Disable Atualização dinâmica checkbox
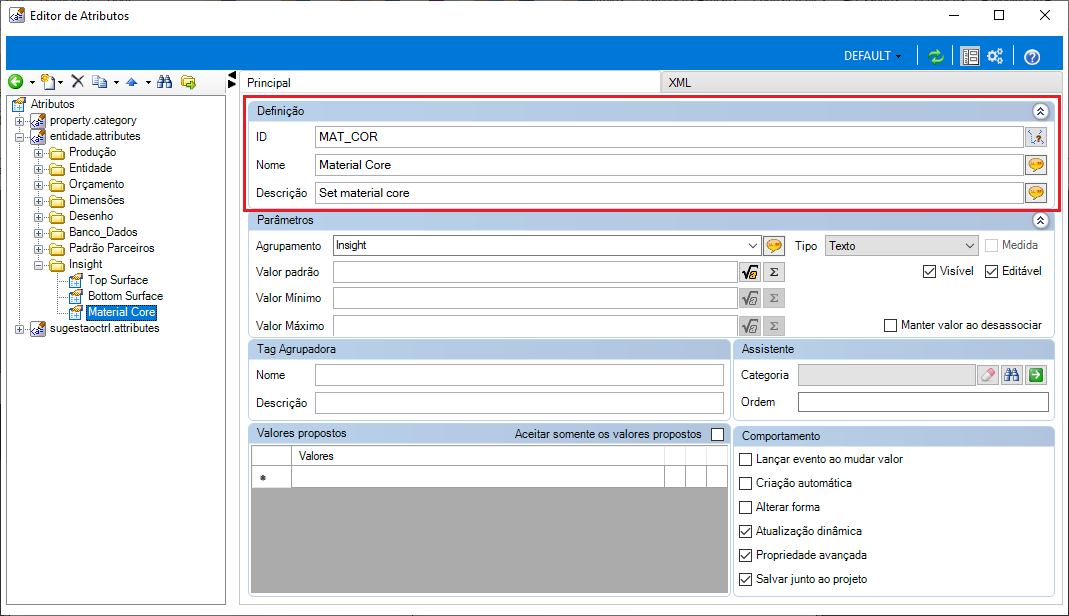 pos(746,531)
